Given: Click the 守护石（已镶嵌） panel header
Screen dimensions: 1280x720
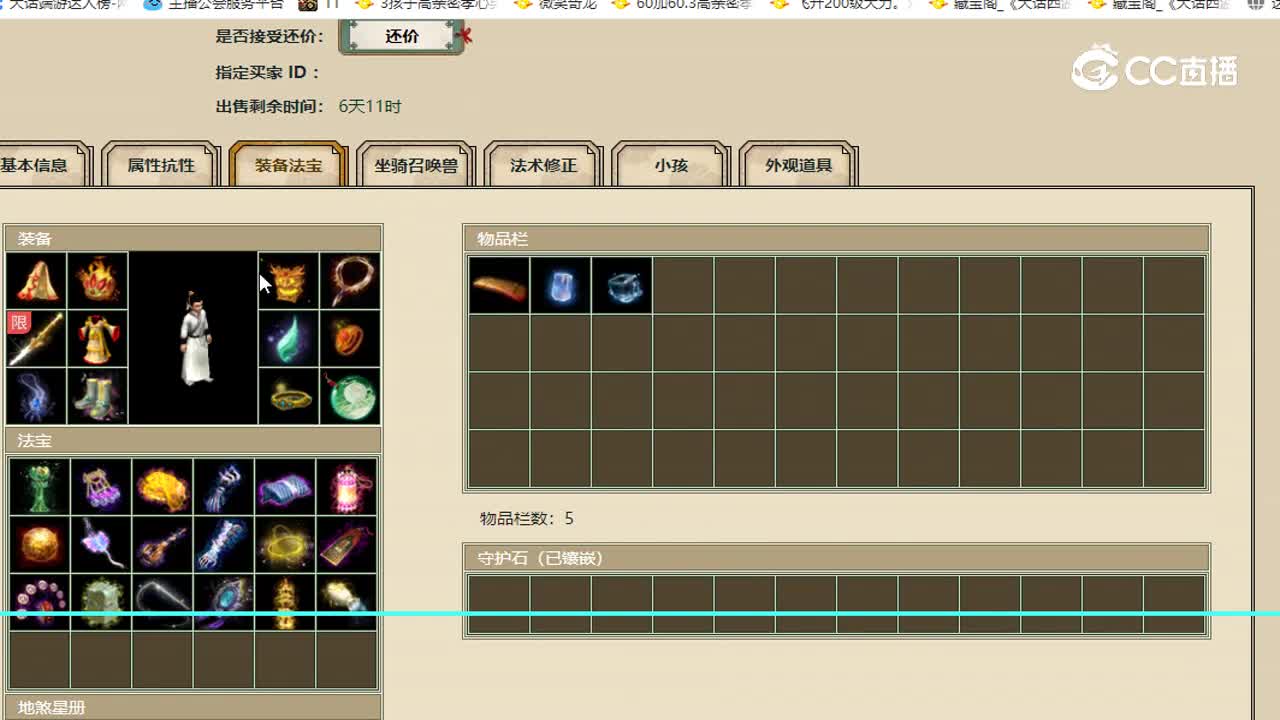Looking at the screenshot, I should [x=836, y=558].
